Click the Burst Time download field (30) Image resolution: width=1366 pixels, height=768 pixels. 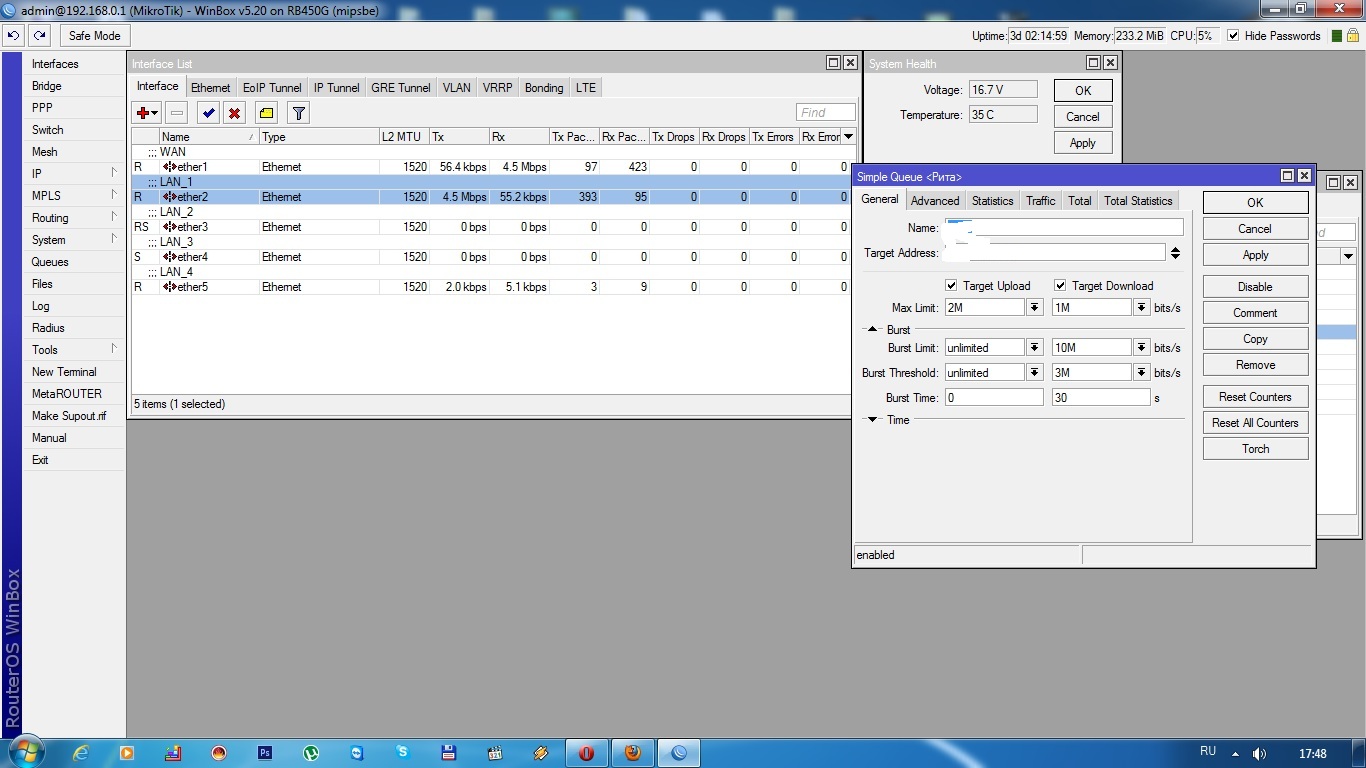[1101, 397]
